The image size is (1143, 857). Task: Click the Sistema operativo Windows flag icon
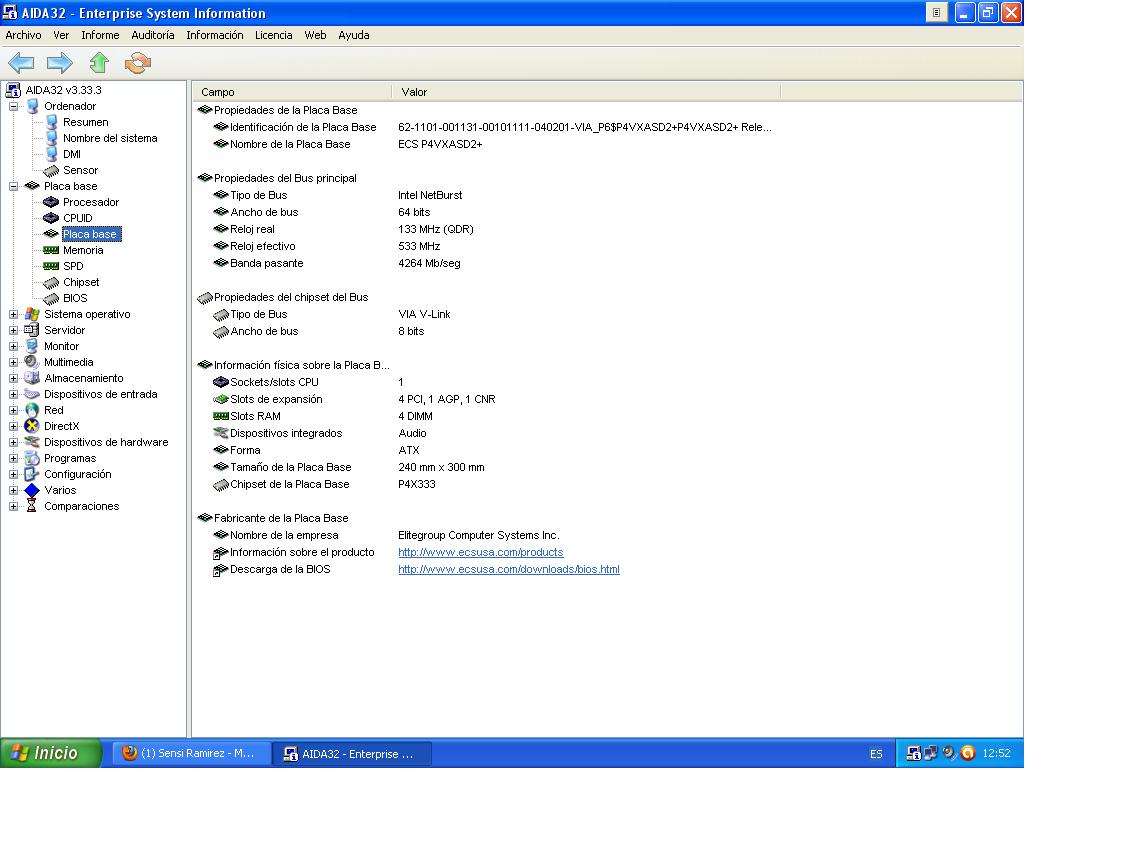click(x=32, y=315)
